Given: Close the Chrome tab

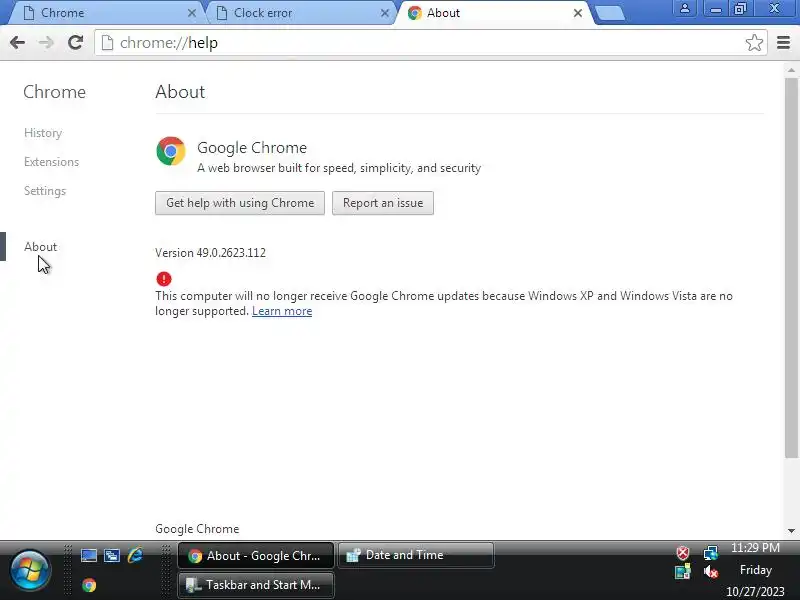Looking at the screenshot, I should tap(192, 13).
